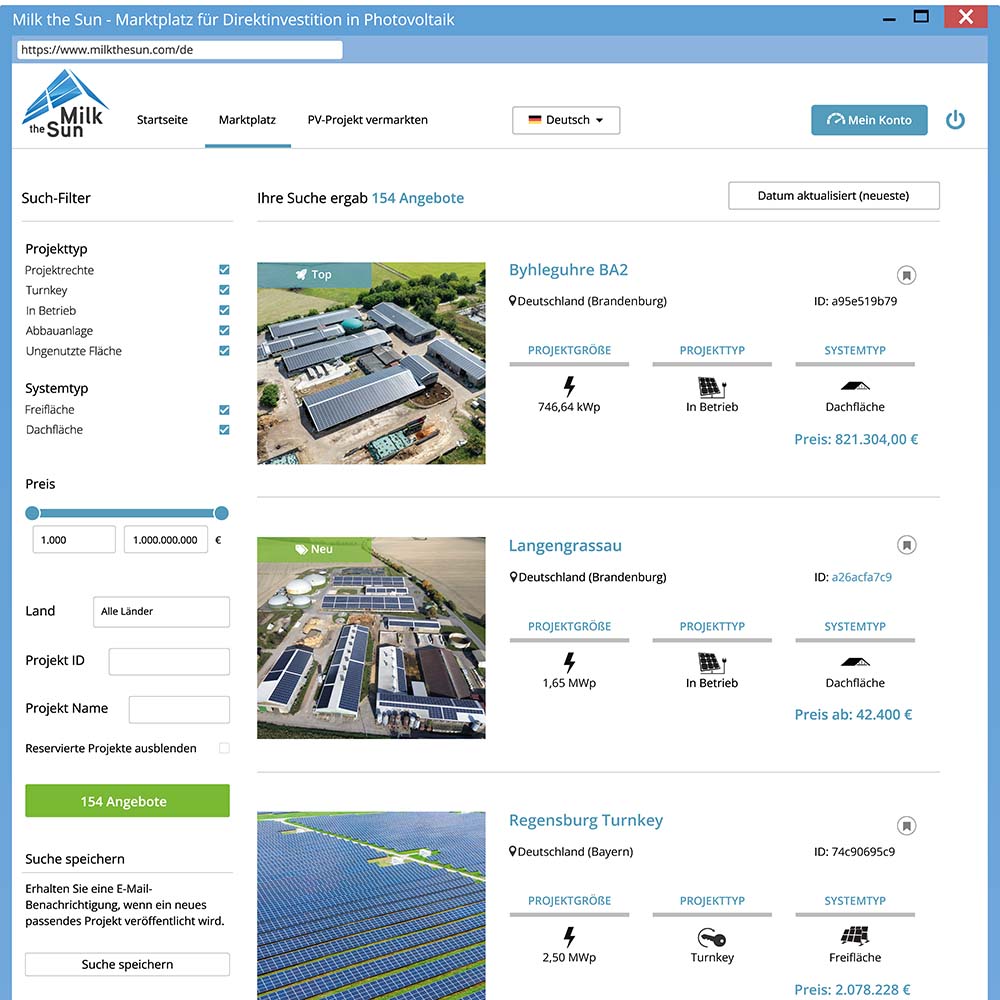
Task: Enable Reservierte Projekte ausblenden
Action: point(224,748)
